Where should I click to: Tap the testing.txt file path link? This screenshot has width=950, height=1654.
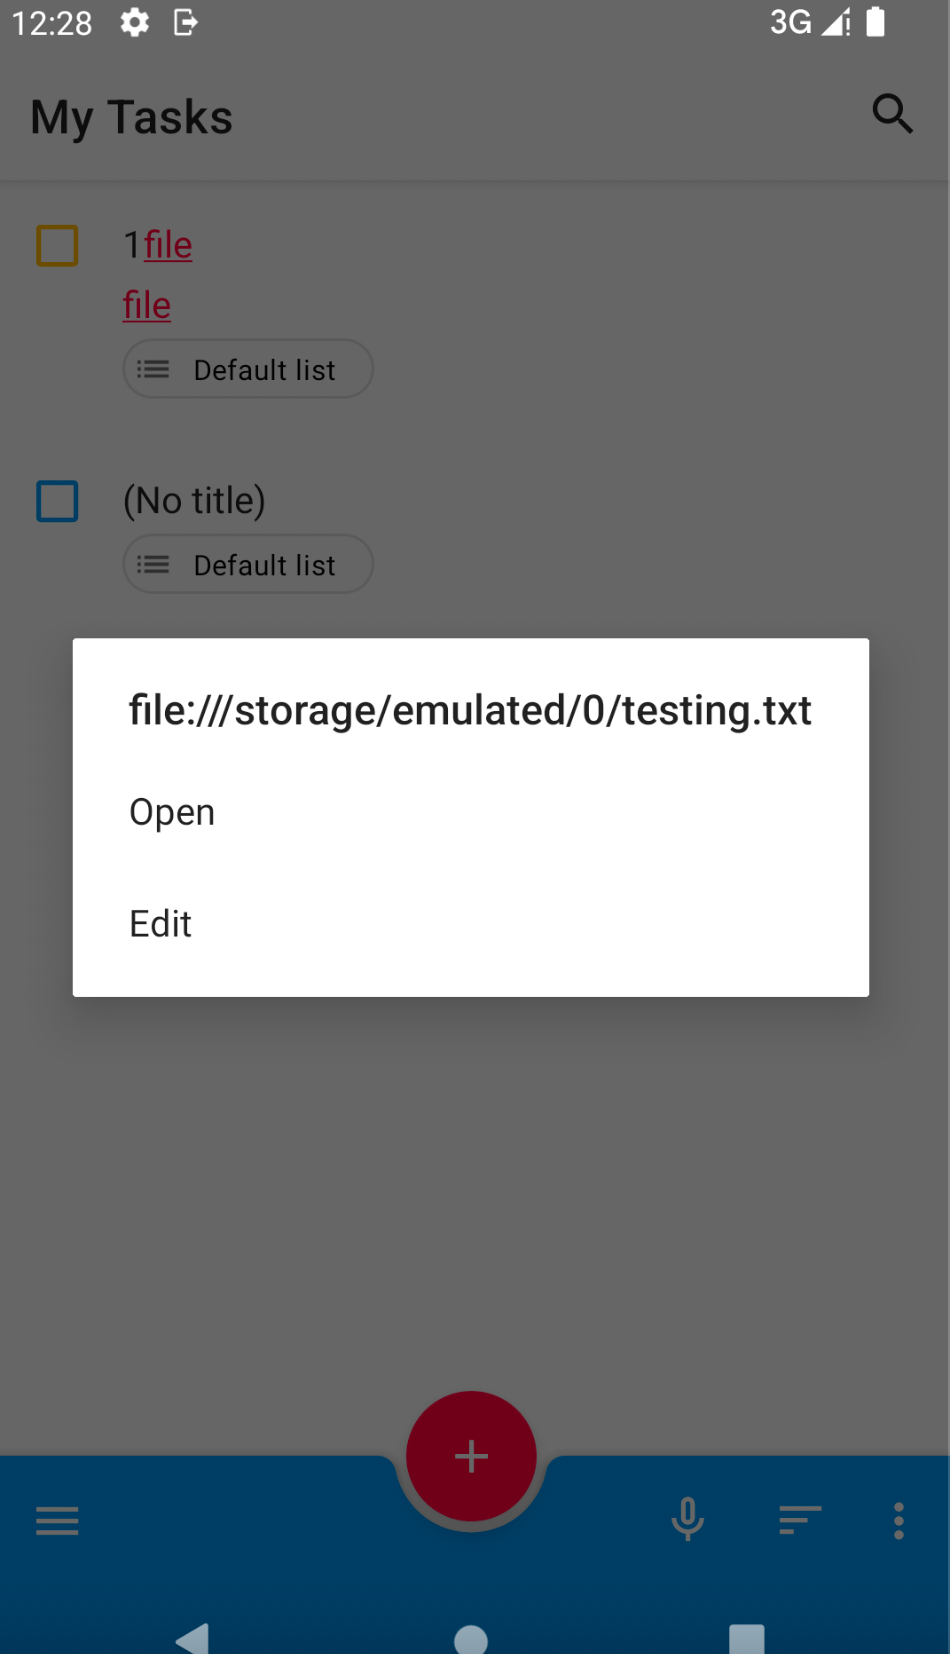click(x=470, y=710)
